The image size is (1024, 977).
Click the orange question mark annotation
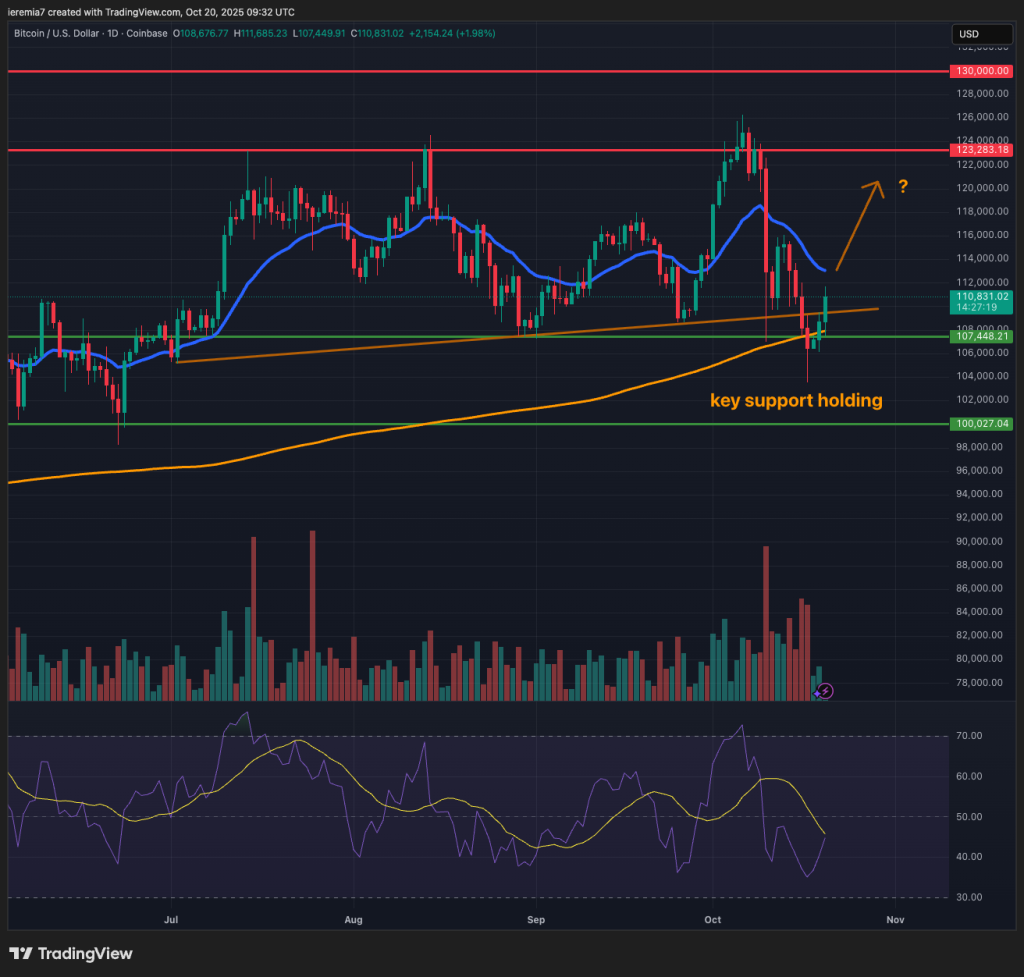click(902, 186)
